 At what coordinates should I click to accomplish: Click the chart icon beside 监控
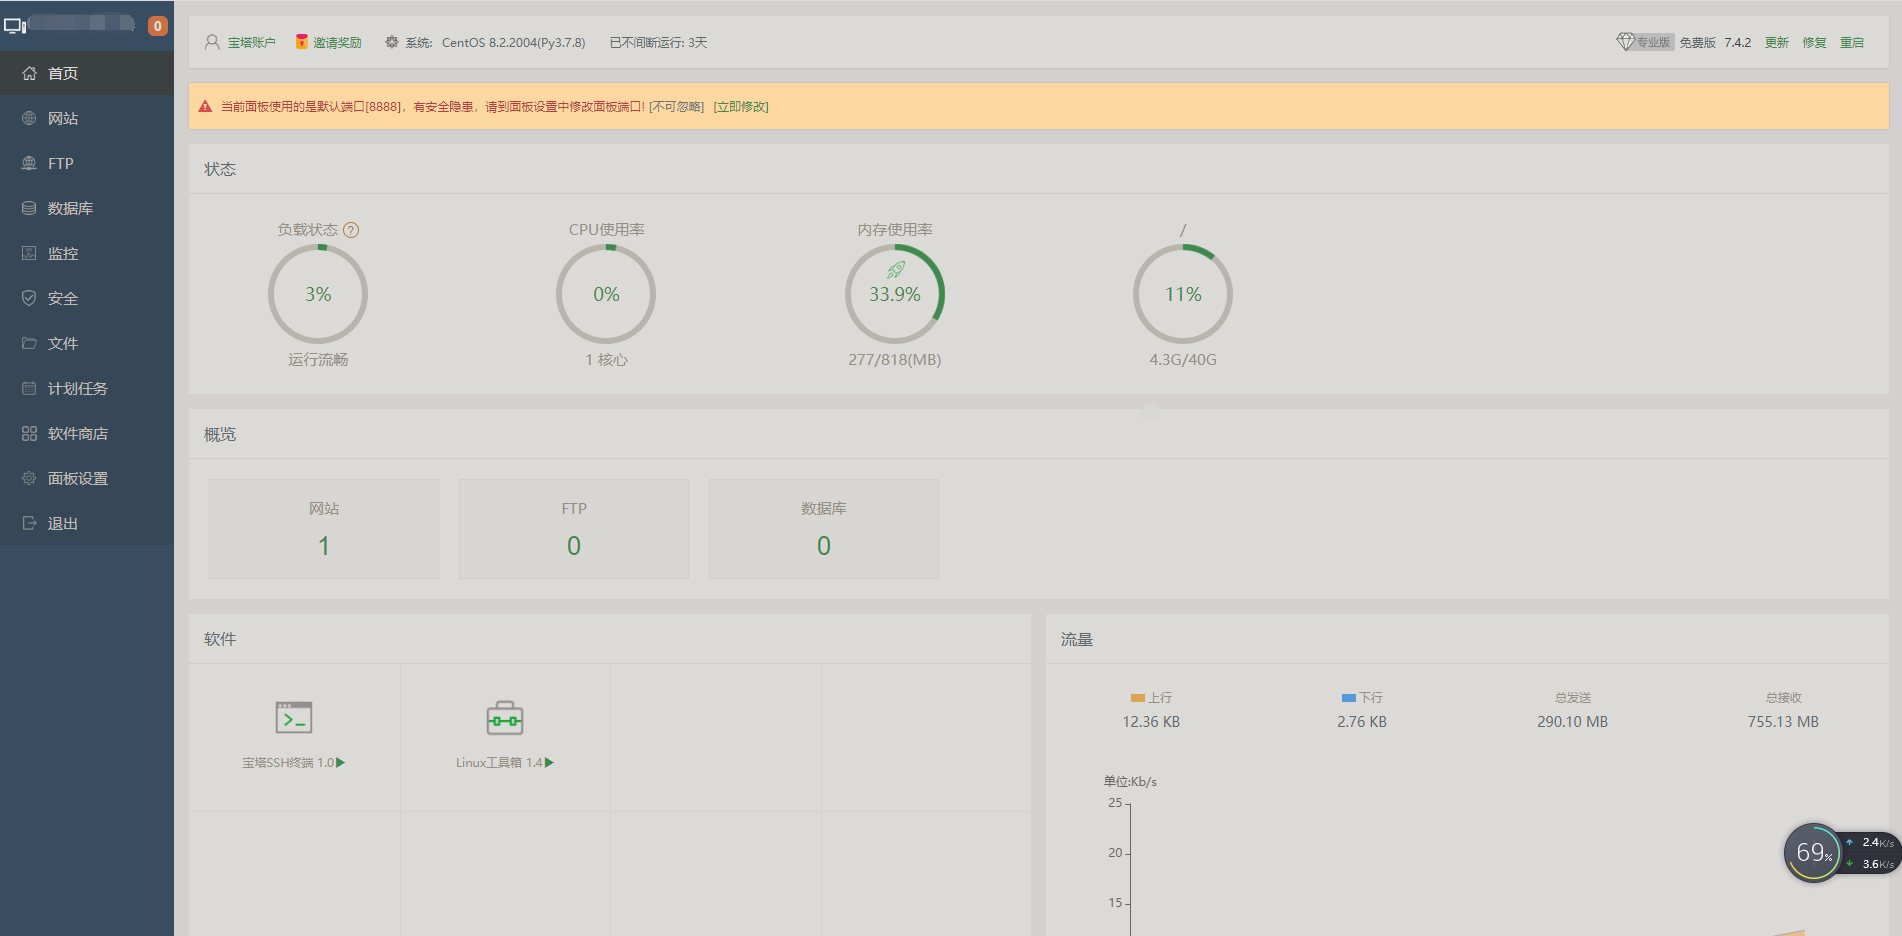[29, 253]
